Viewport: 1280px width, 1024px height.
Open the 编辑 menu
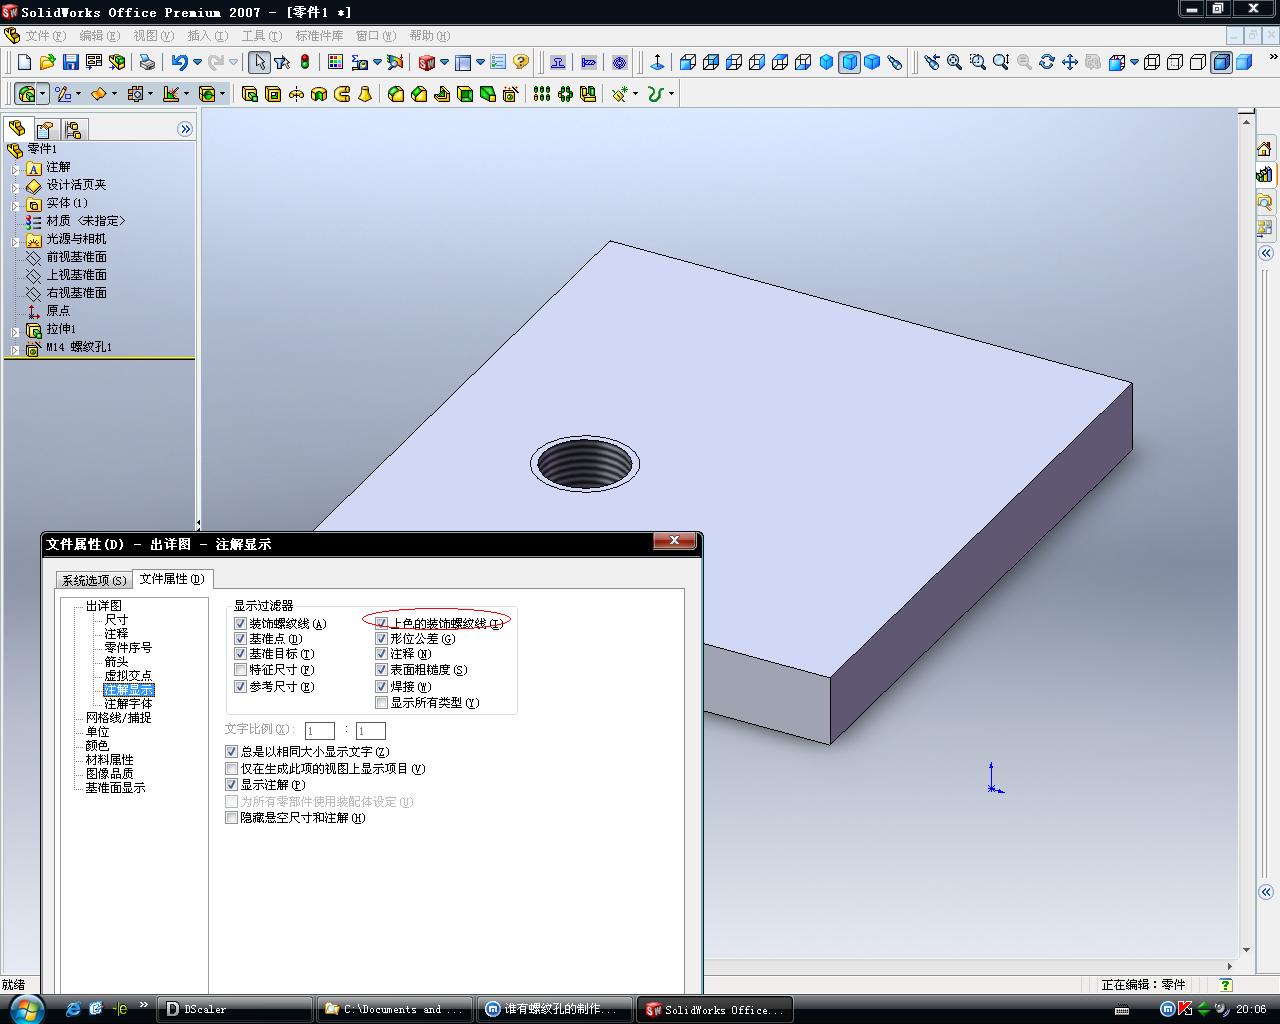[x=99, y=36]
